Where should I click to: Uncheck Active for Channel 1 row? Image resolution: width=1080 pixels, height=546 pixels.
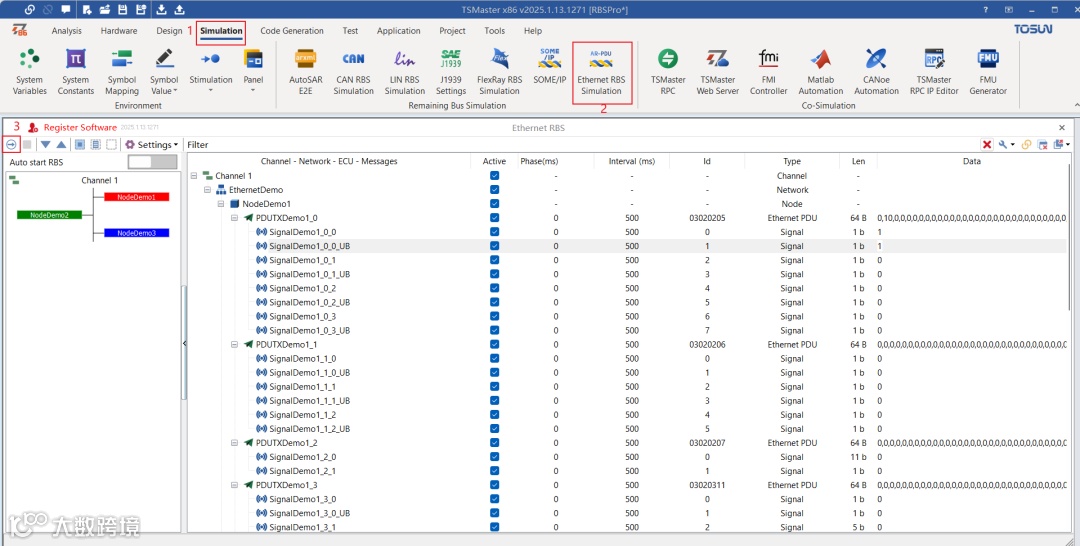(x=495, y=176)
